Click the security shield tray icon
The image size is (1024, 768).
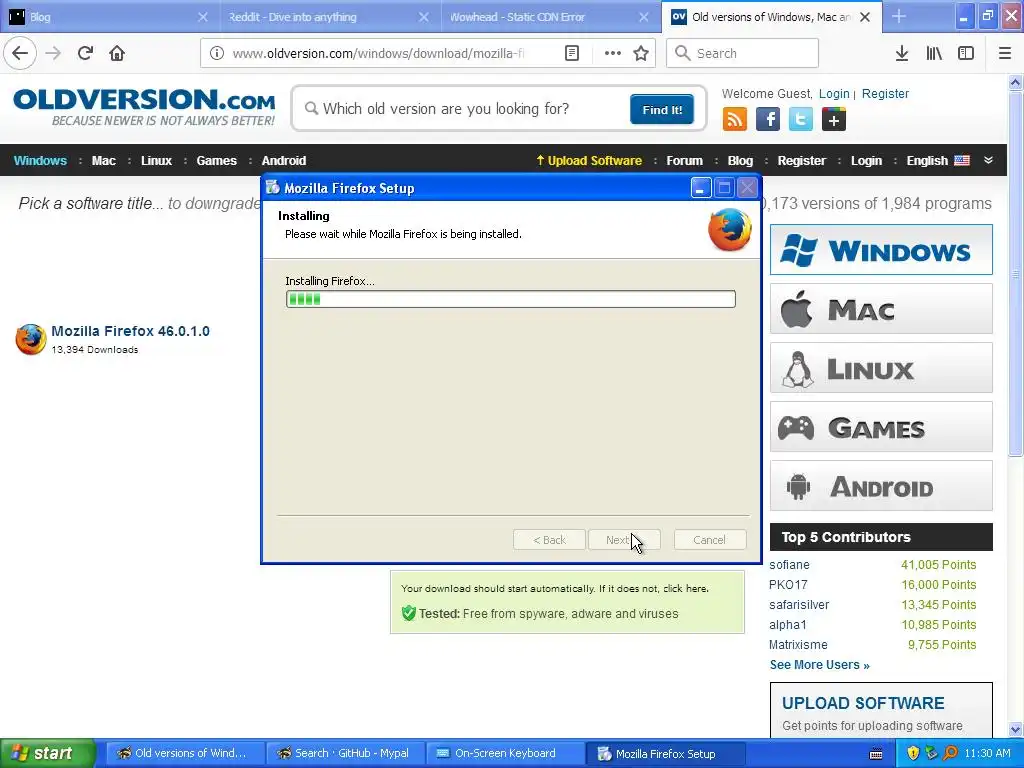click(913, 754)
